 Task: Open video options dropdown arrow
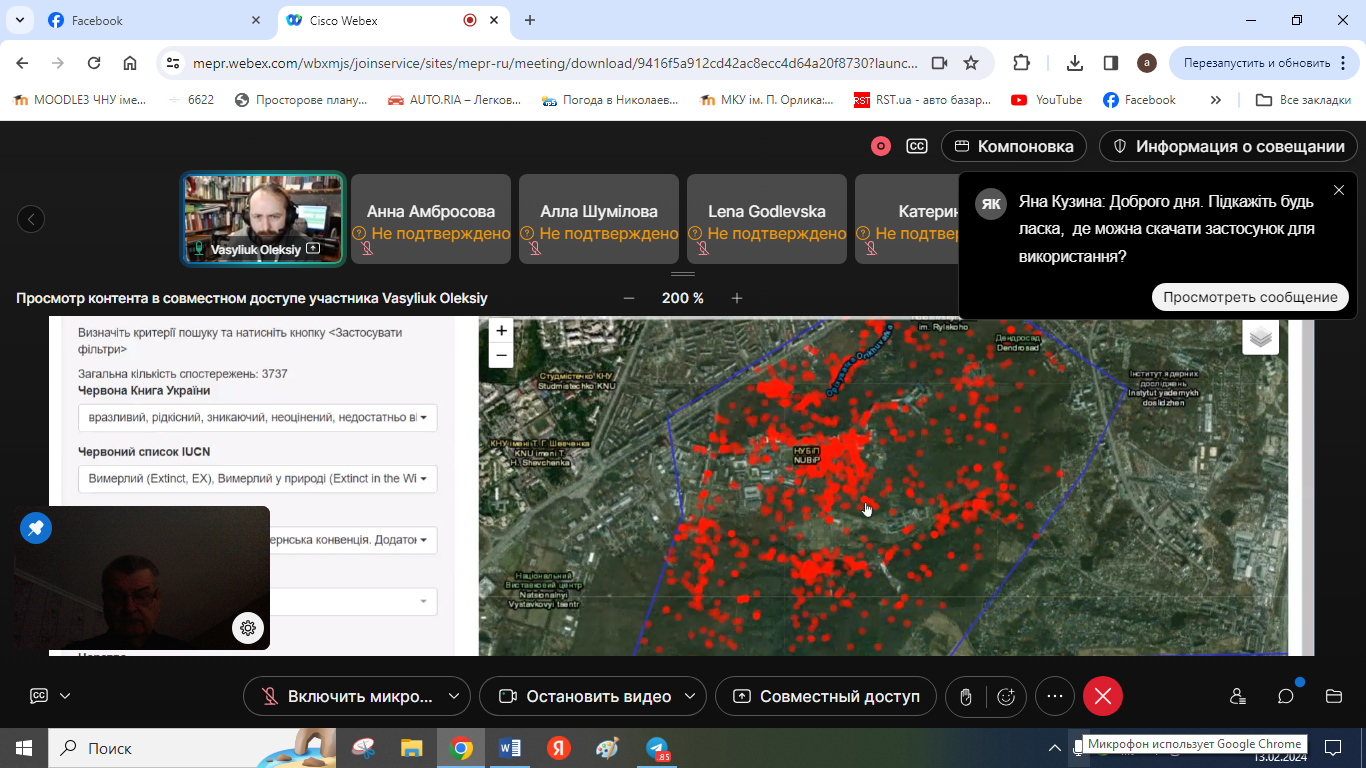(x=690, y=696)
